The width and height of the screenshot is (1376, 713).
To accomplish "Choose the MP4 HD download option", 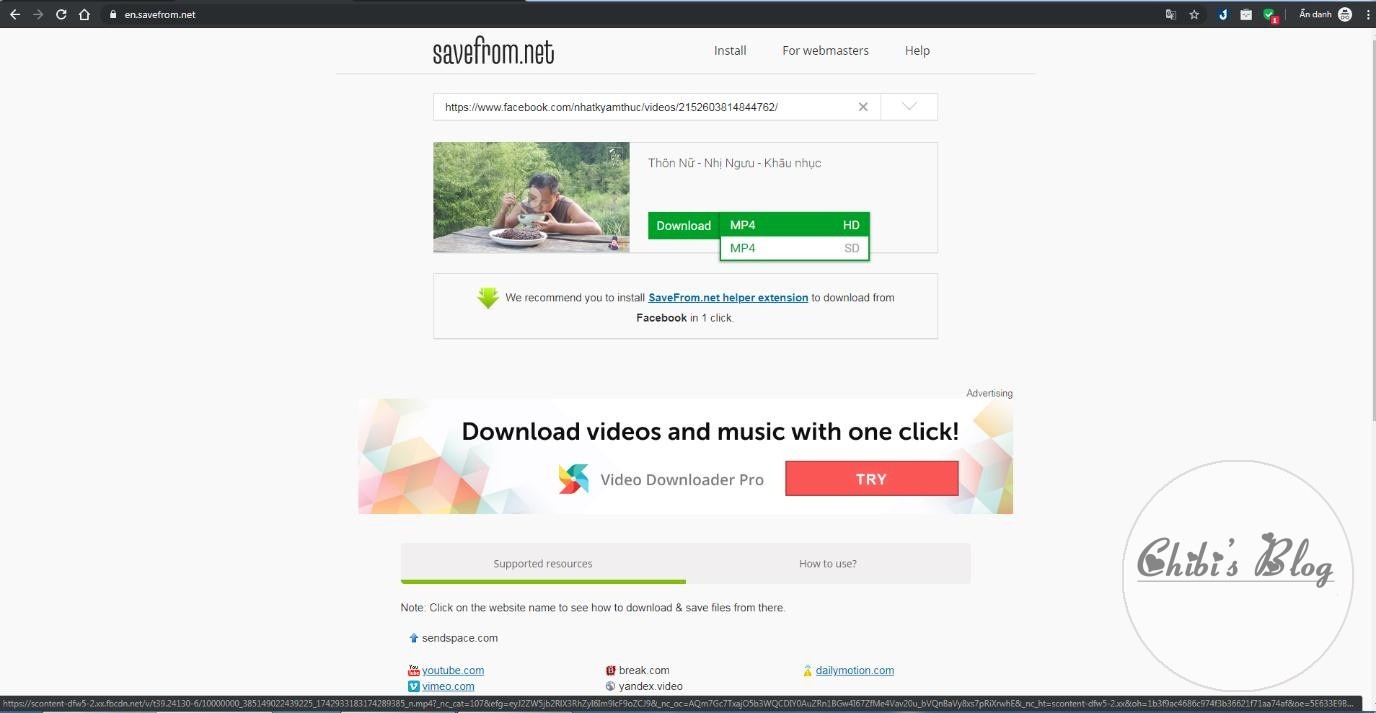I will (794, 225).
